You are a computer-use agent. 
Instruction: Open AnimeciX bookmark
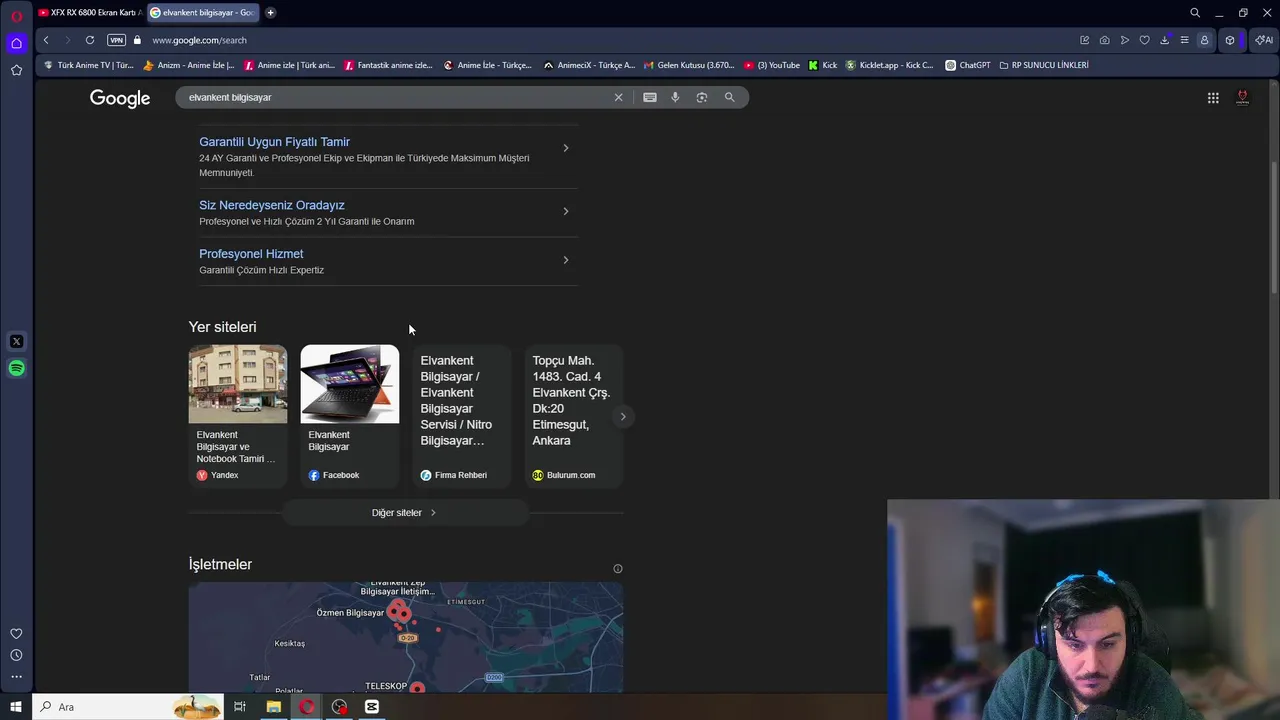[x=589, y=65]
